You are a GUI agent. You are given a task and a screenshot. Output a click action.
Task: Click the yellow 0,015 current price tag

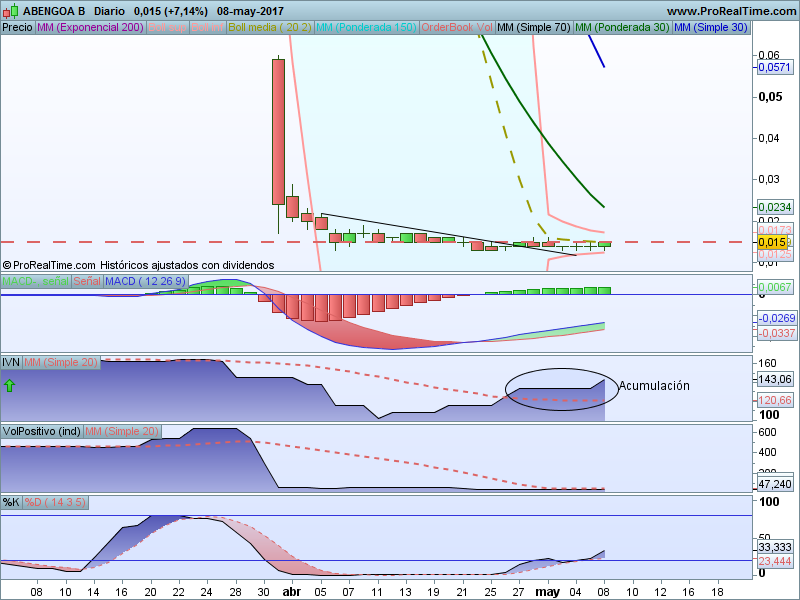tap(771, 242)
